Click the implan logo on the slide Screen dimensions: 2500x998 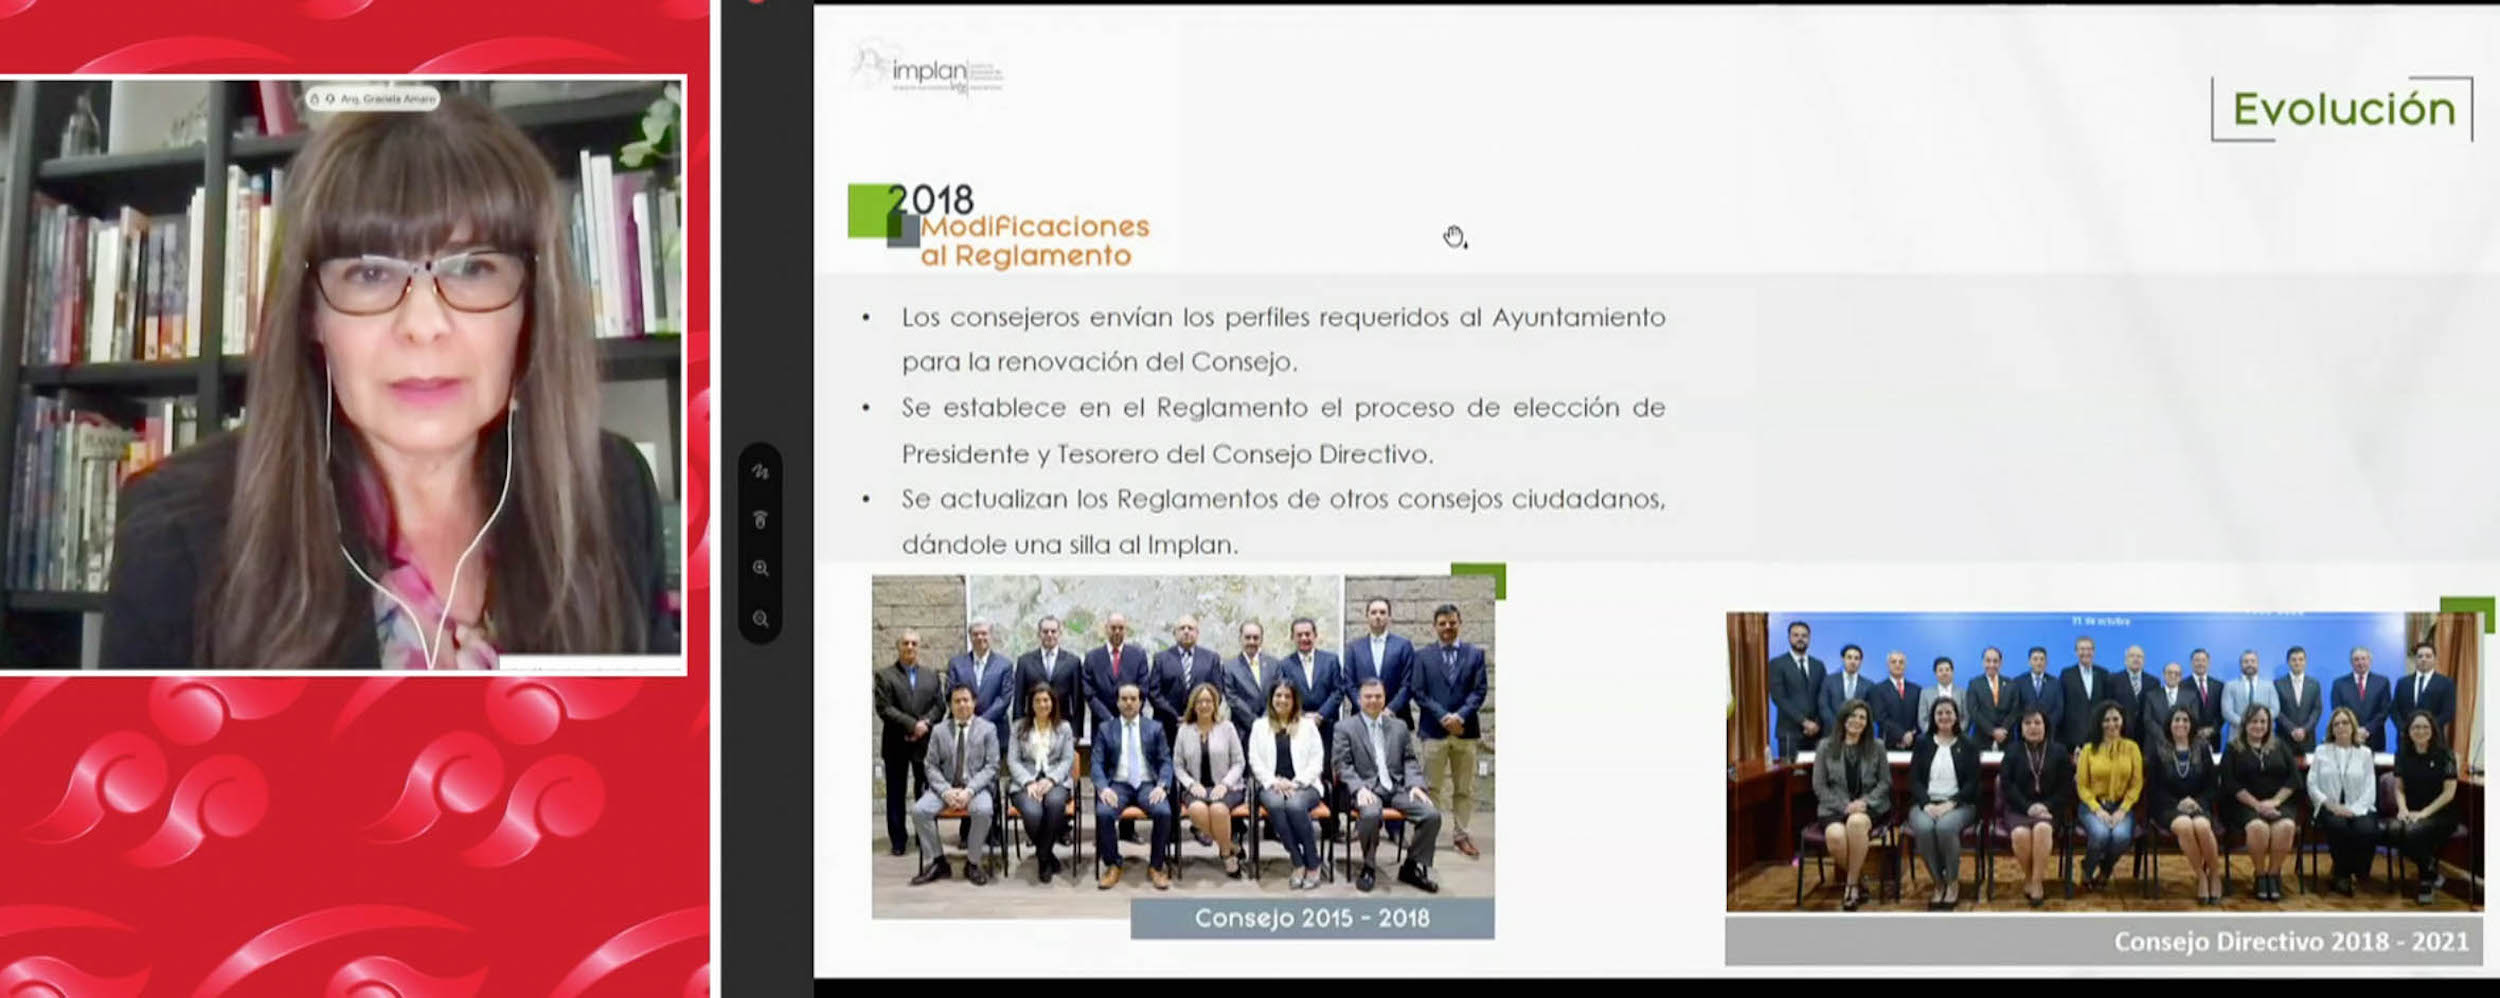[927, 69]
